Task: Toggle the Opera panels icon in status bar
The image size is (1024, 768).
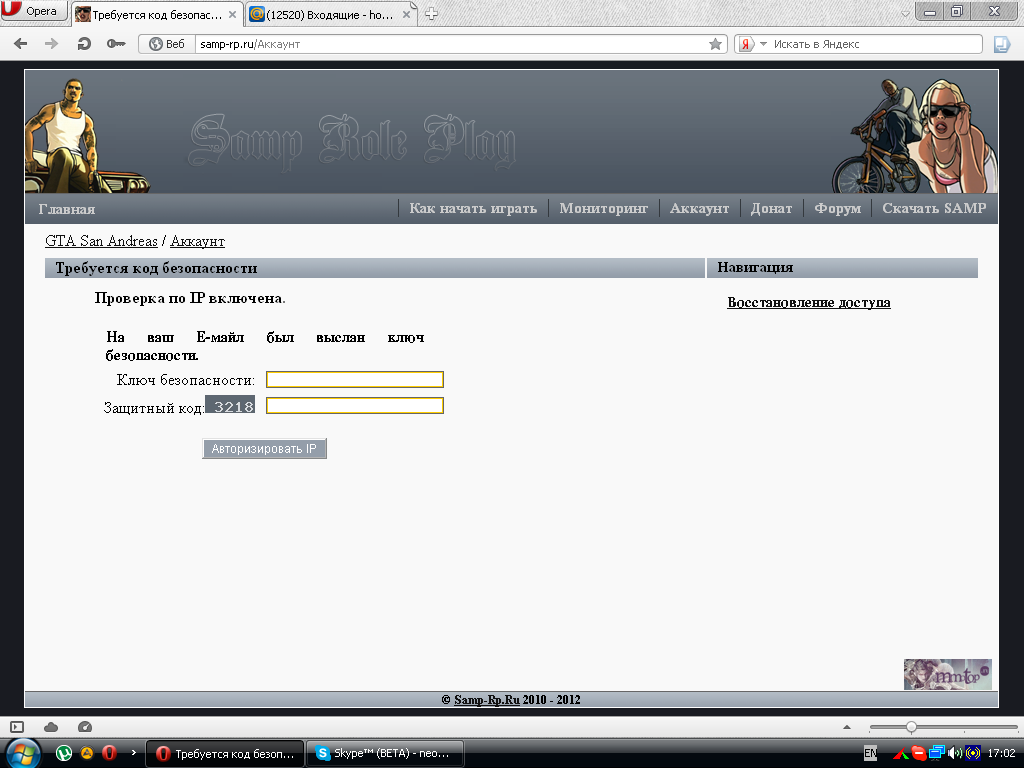Action: (x=17, y=727)
